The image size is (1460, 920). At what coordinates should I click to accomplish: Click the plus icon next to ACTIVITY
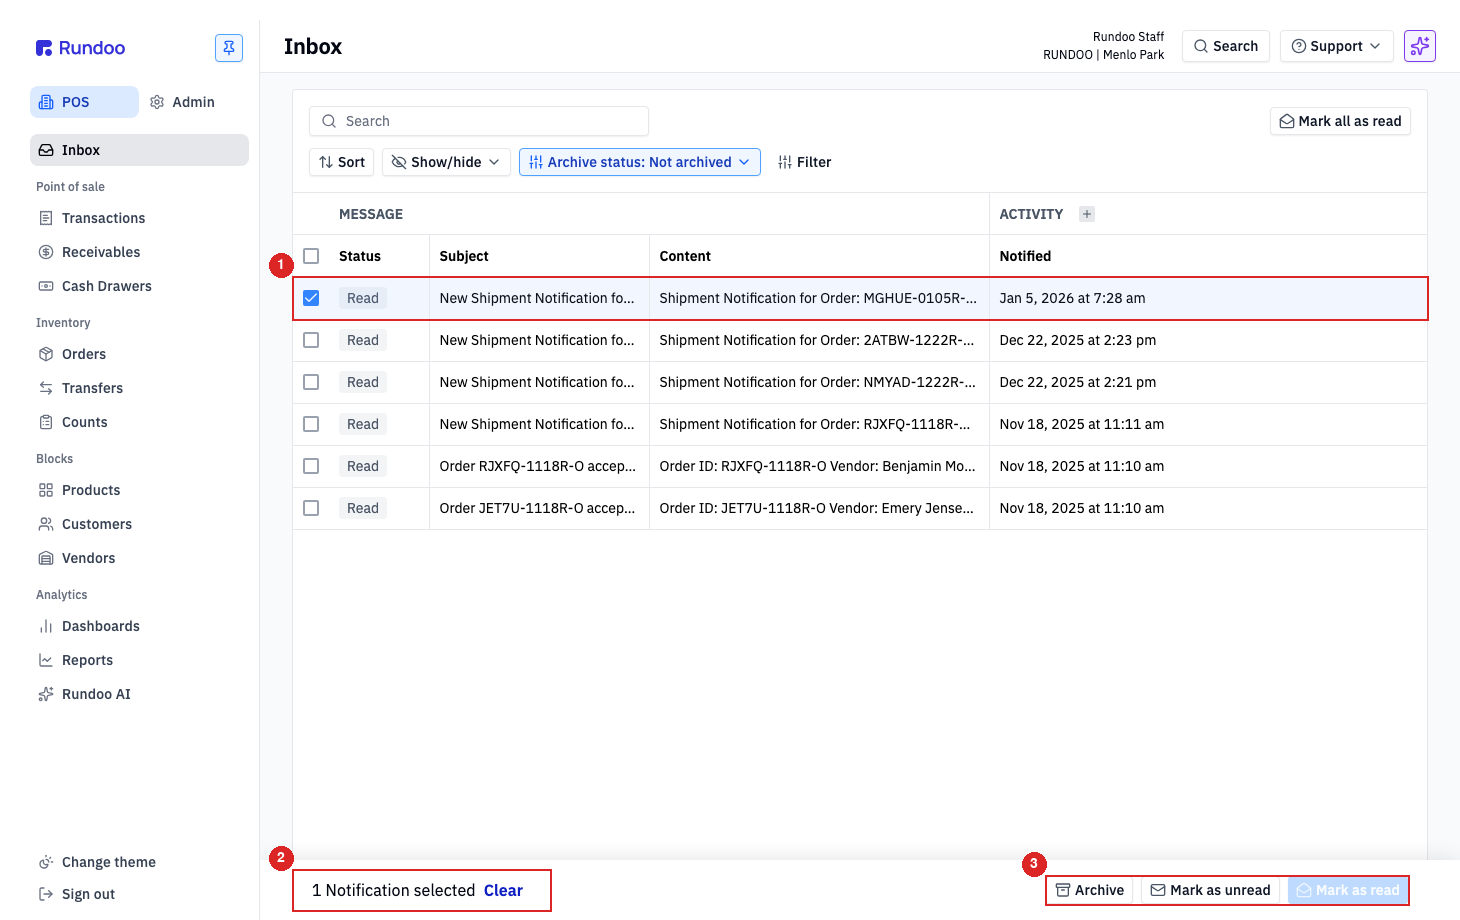(1087, 214)
